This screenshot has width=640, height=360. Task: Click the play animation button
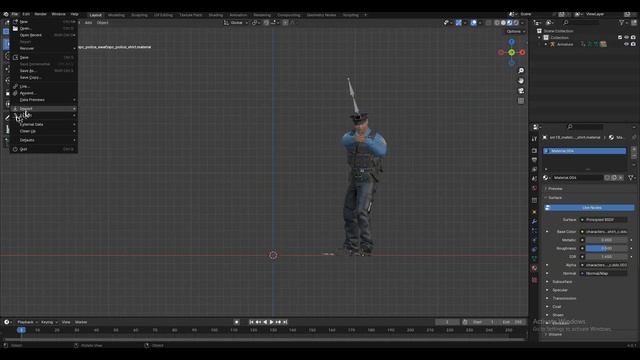click(271, 322)
